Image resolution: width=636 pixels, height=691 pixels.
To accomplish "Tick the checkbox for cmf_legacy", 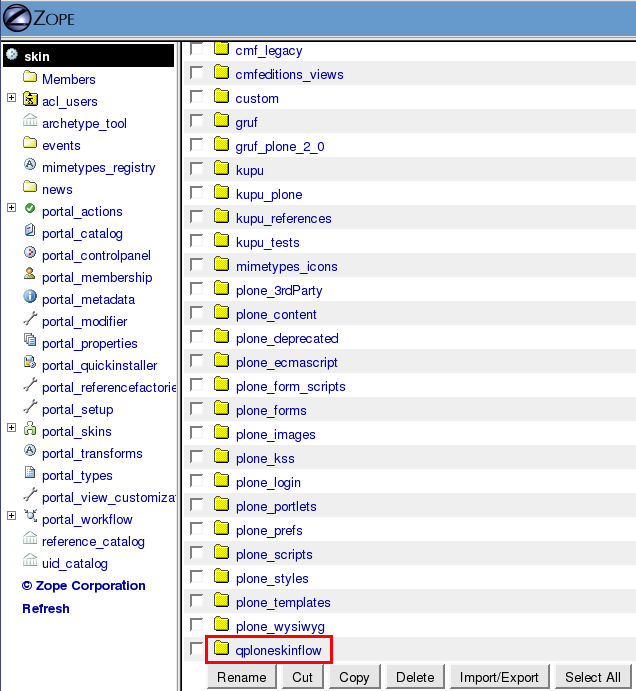I will click(196, 48).
